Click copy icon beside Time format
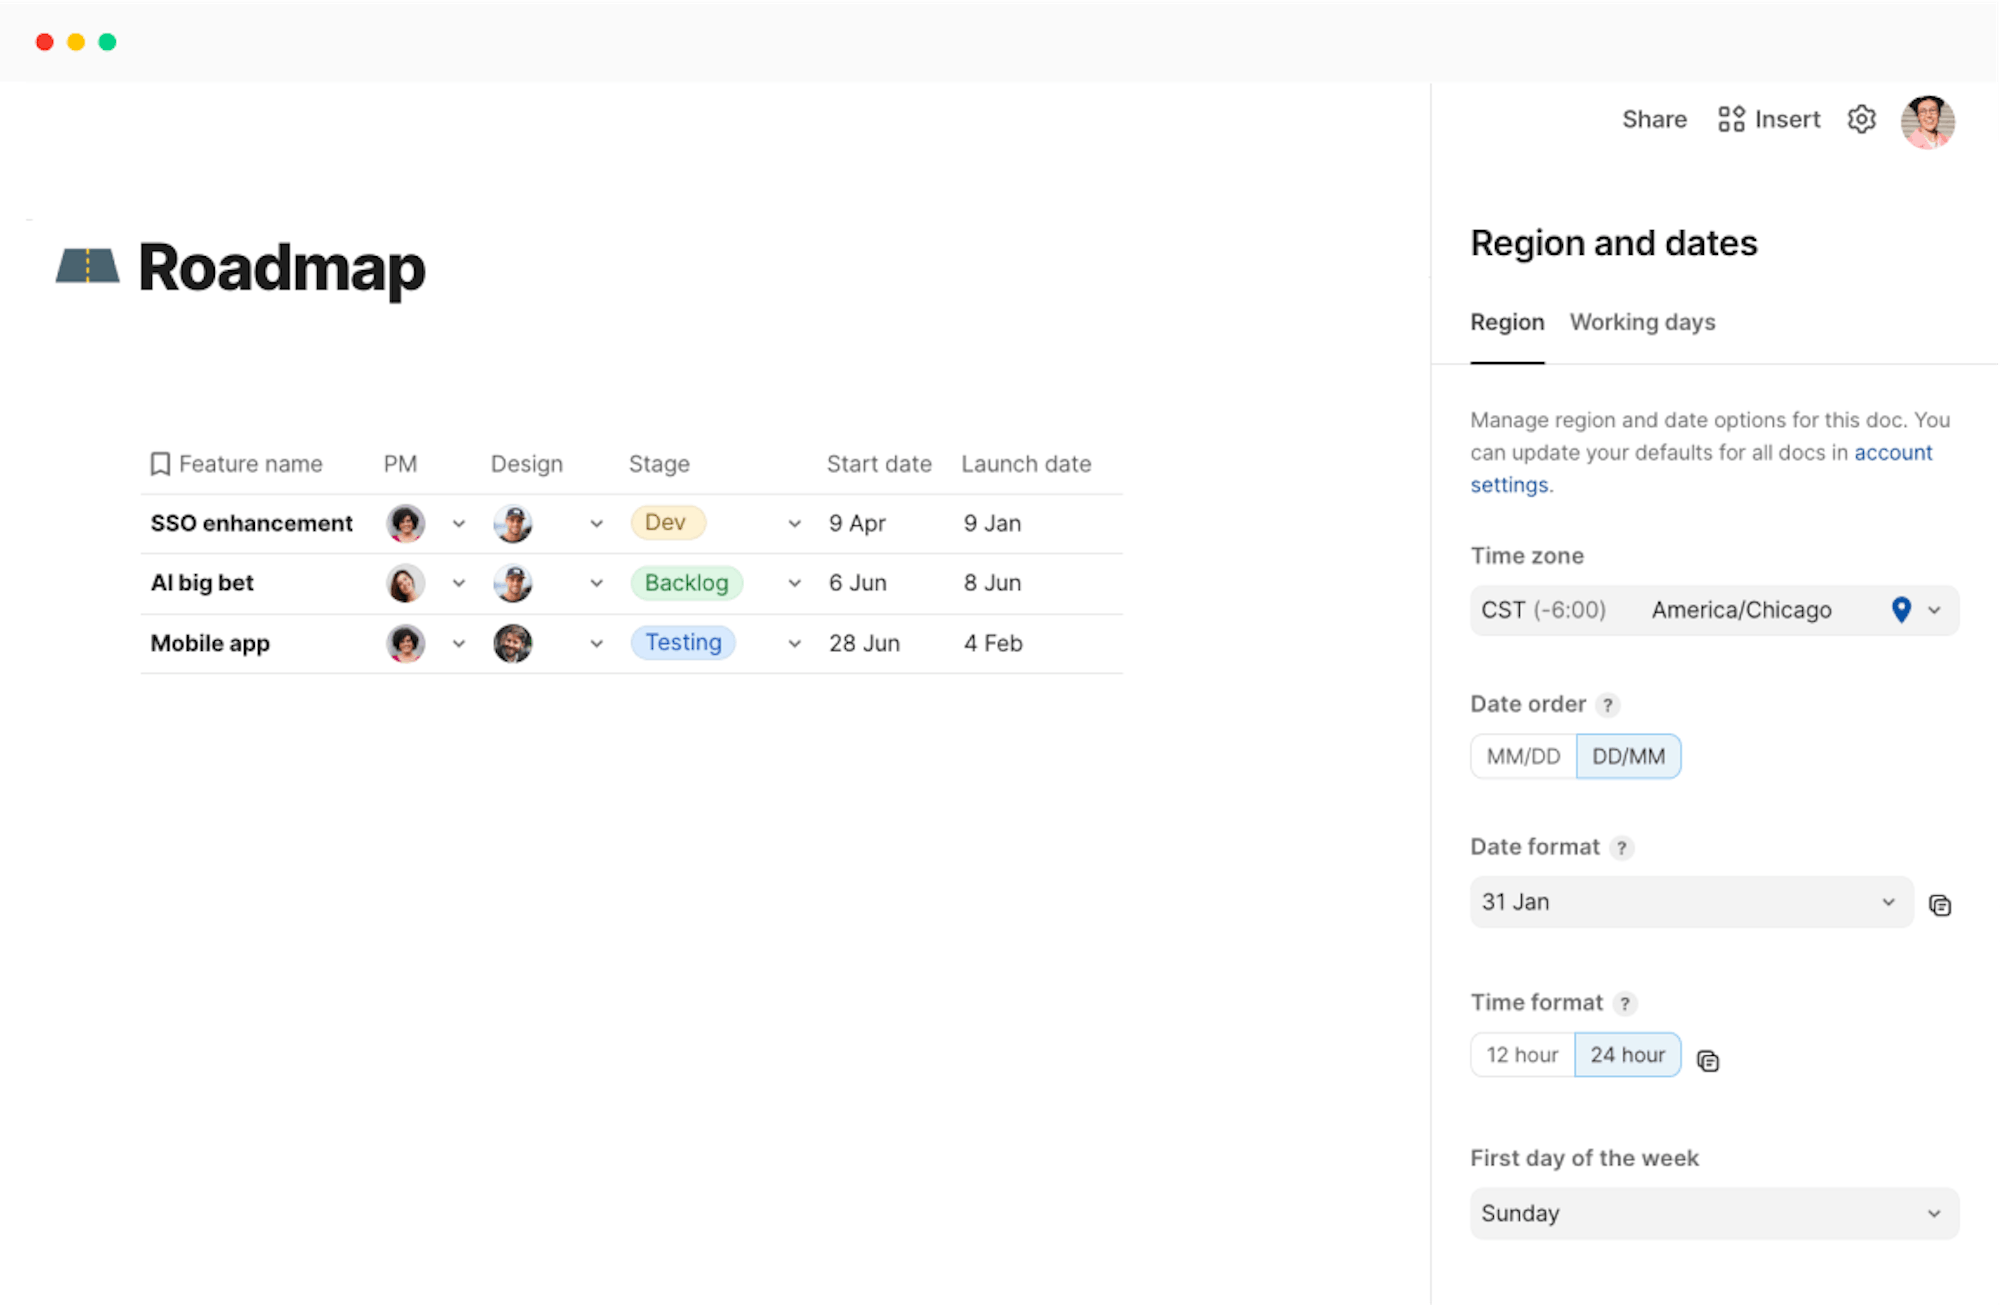 tap(1708, 1060)
